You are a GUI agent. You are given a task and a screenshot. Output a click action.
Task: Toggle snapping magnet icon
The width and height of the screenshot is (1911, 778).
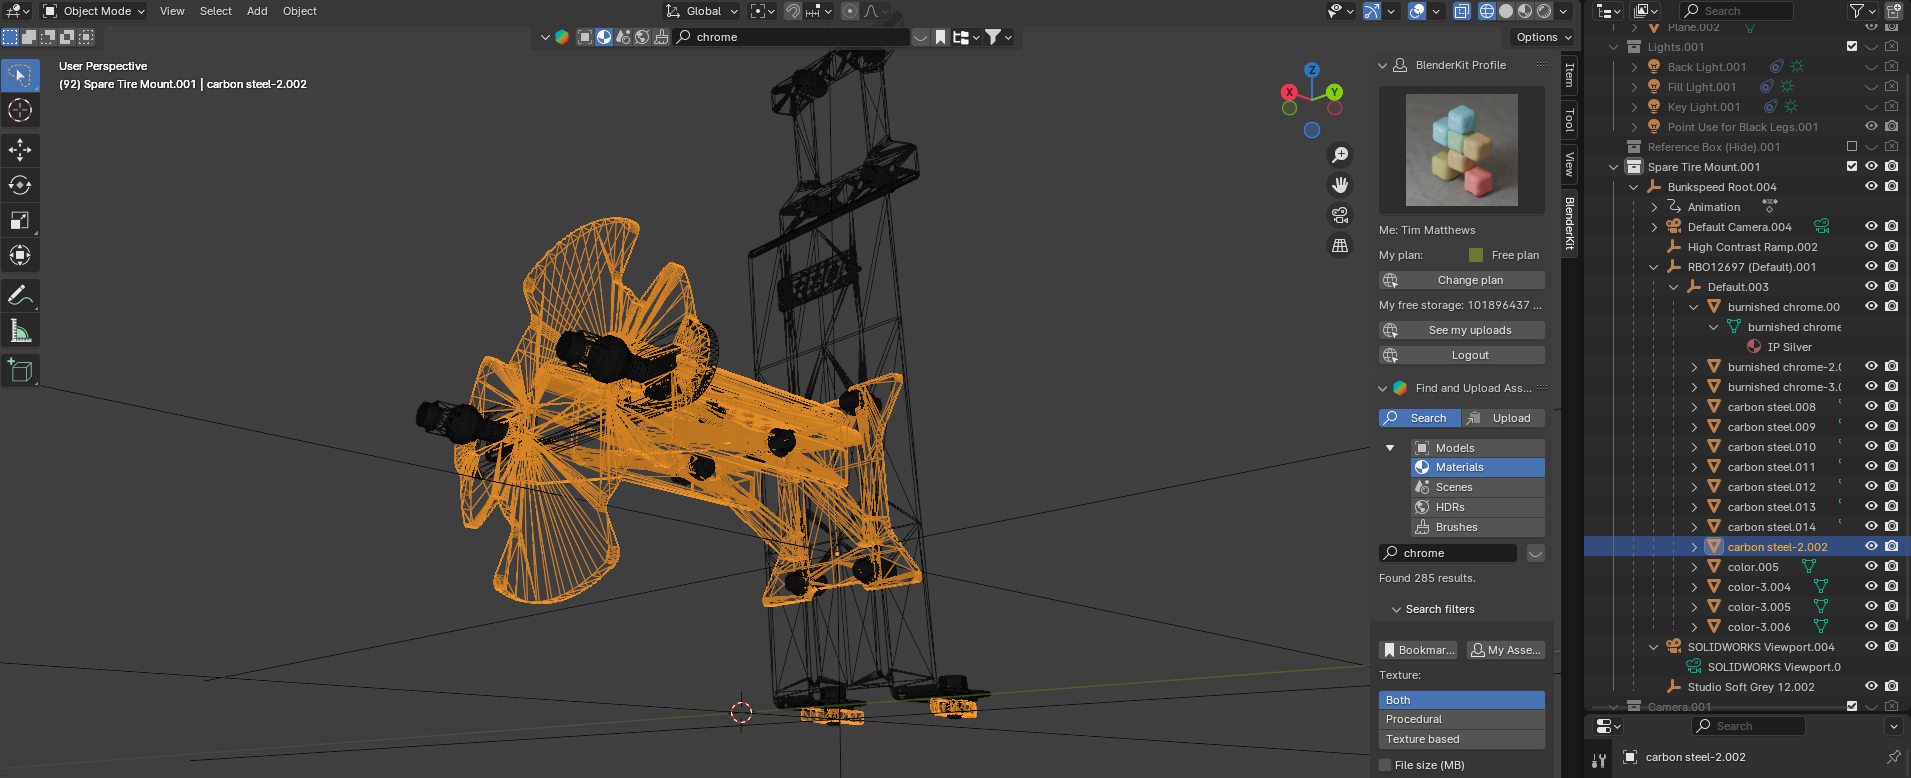click(x=792, y=11)
